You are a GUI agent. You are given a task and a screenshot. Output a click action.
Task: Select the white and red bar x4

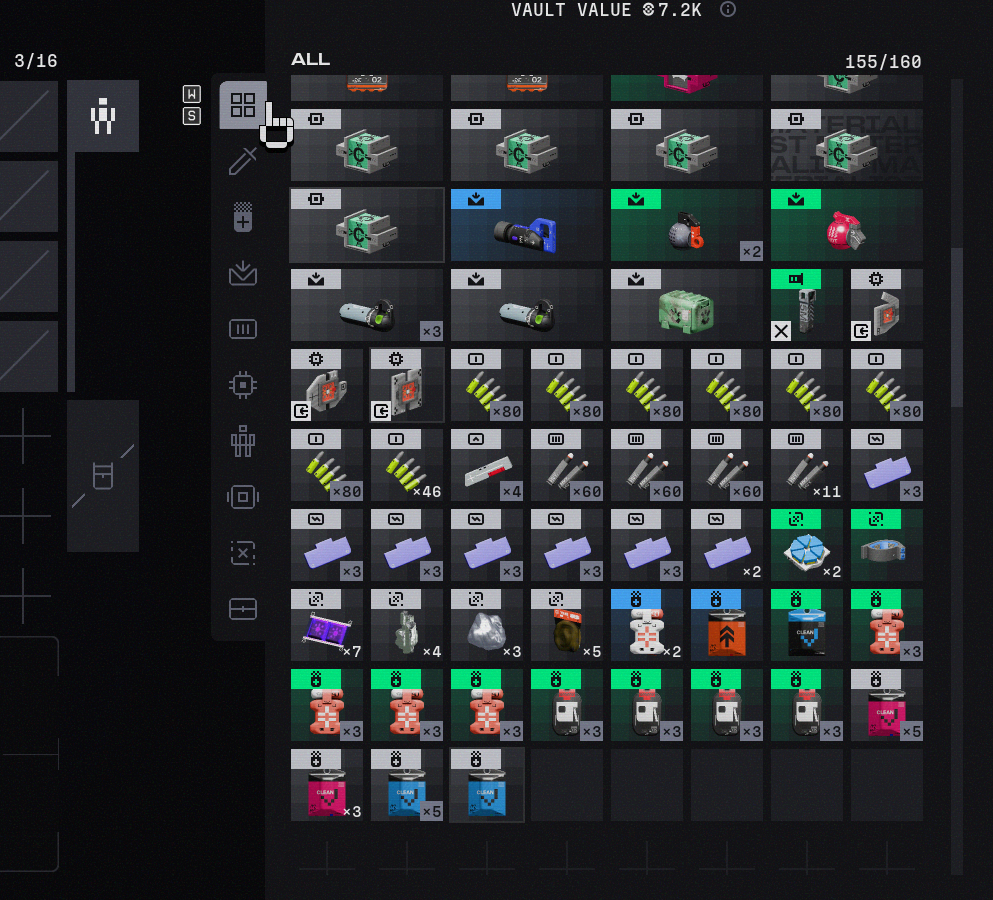point(486,466)
